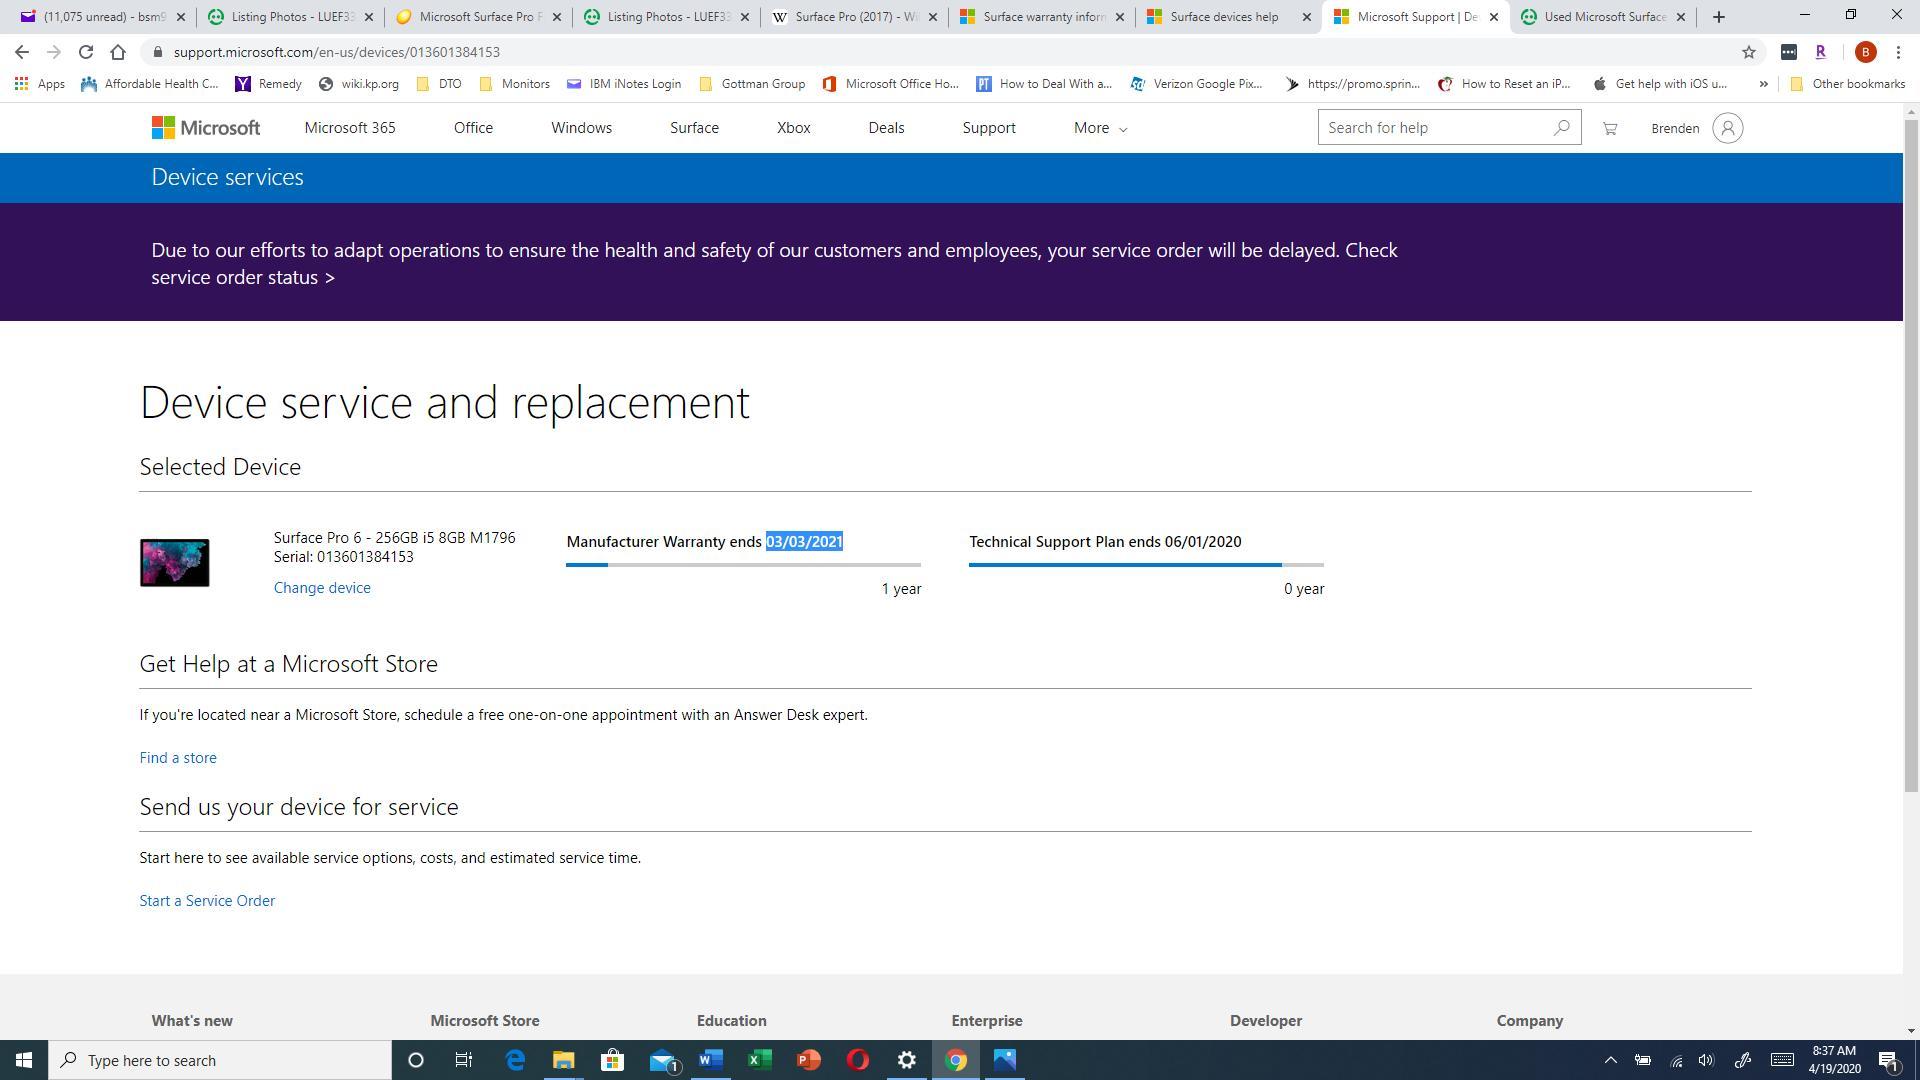Open Mail app in taskbar
Screen dimensions: 1920x1080
[662, 1060]
